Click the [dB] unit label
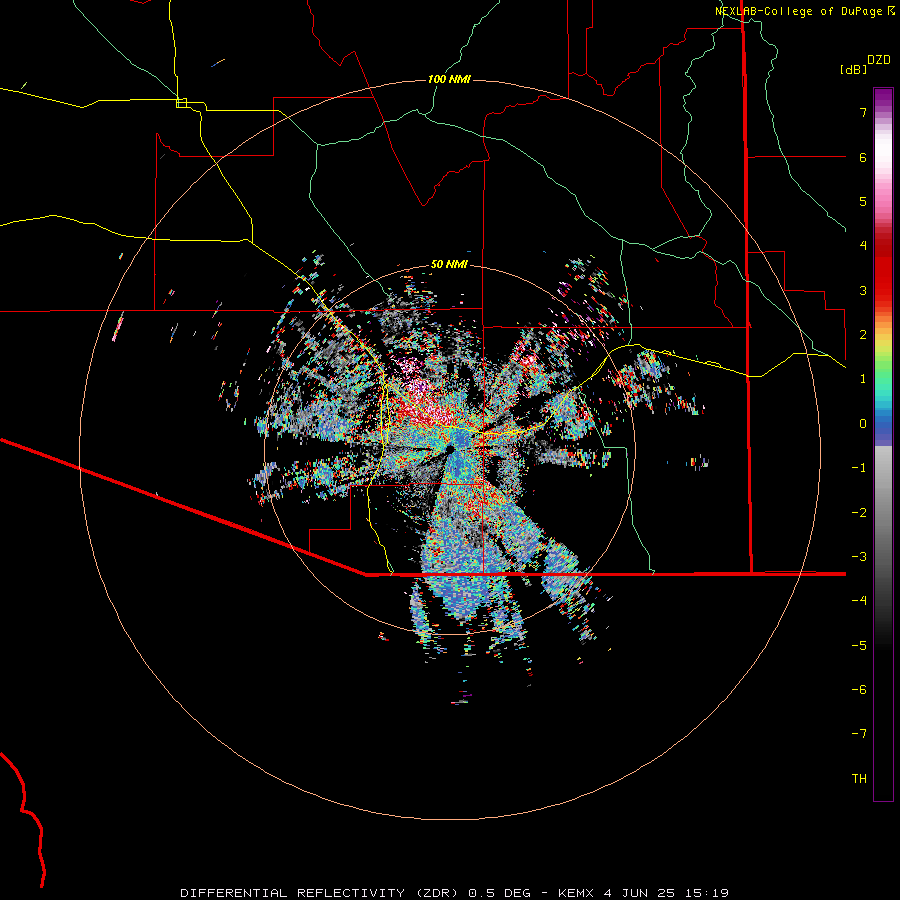Viewport: 900px width, 900px height. tap(853, 69)
